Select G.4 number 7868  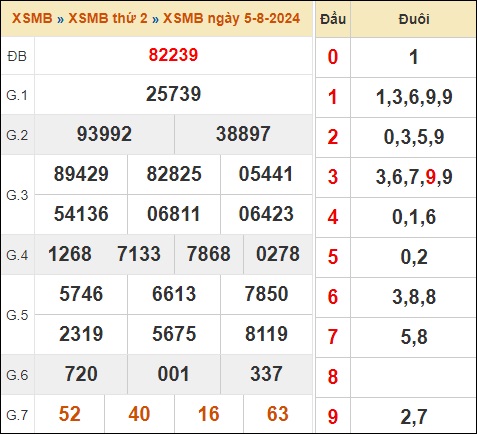click(x=209, y=254)
